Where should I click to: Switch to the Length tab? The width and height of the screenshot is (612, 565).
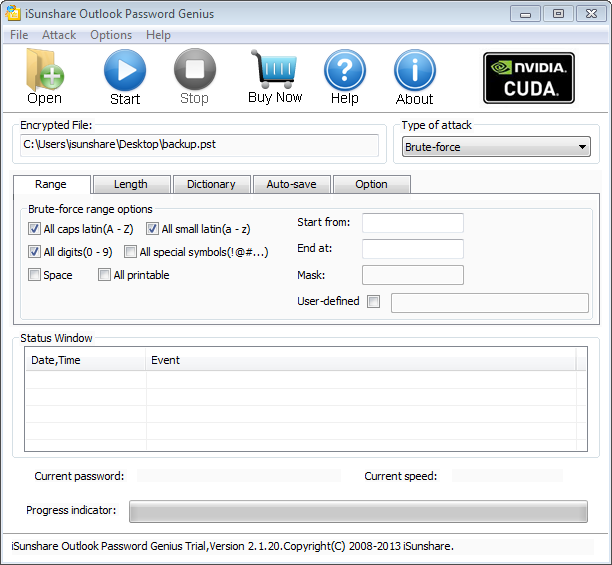[x=132, y=184]
